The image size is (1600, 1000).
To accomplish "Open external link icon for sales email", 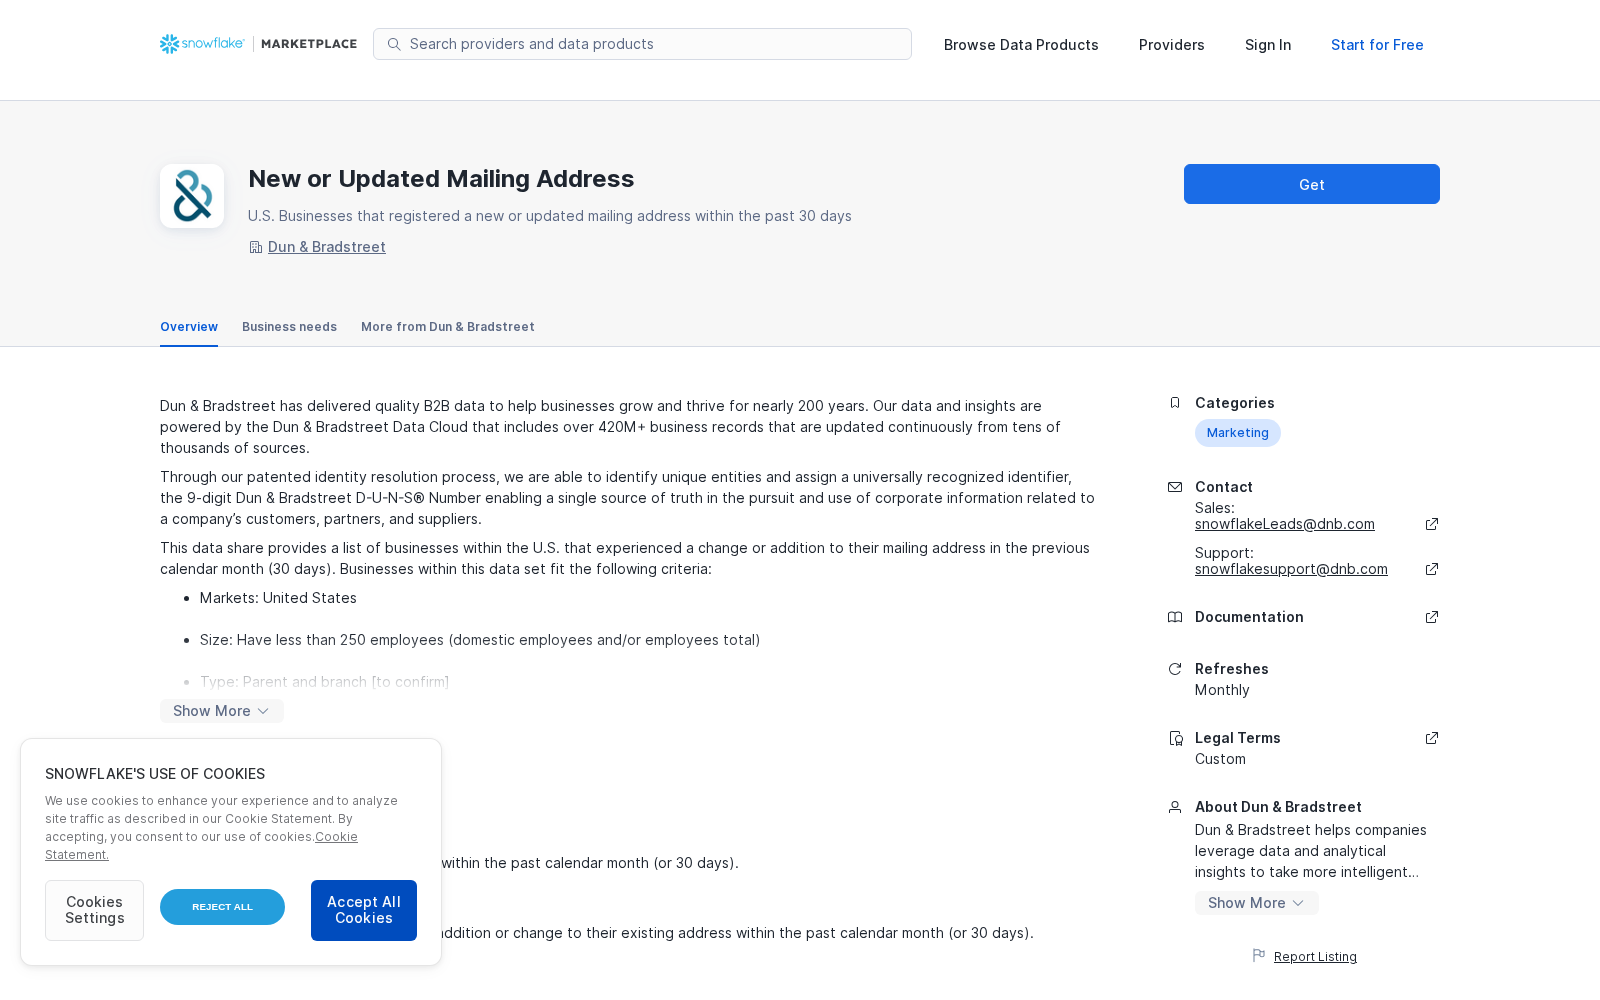I will 1432,524.
